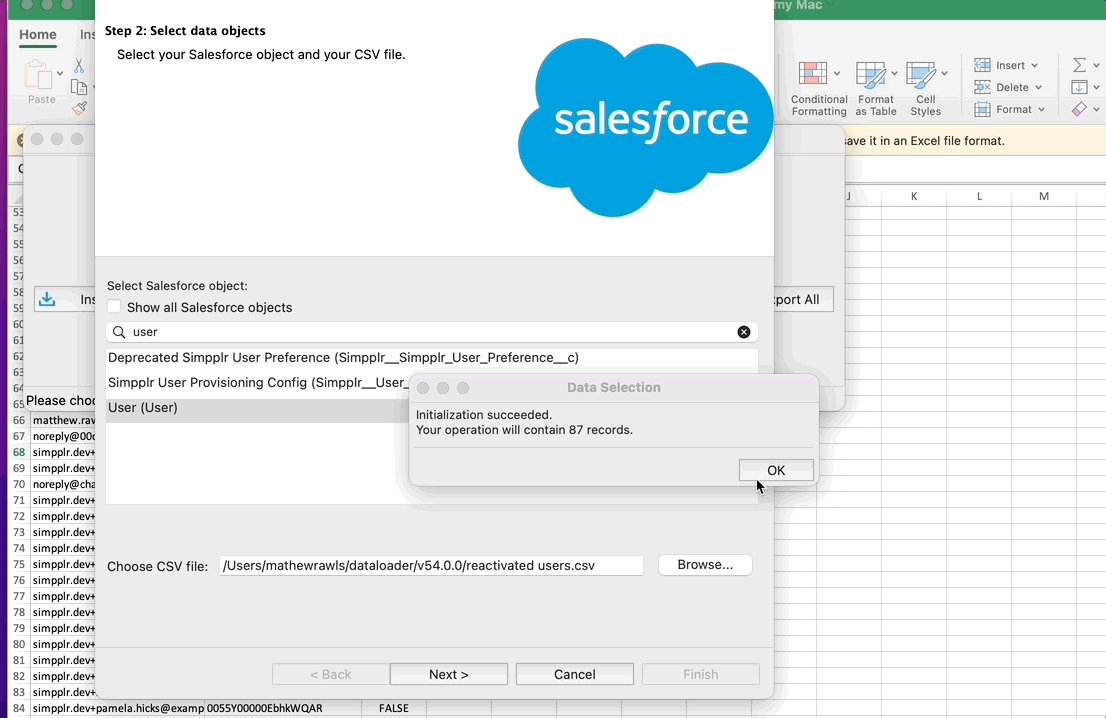Click the Insert cells icon in Excel
This screenshot has width=1106, height=718.
(x=982, y=65)
